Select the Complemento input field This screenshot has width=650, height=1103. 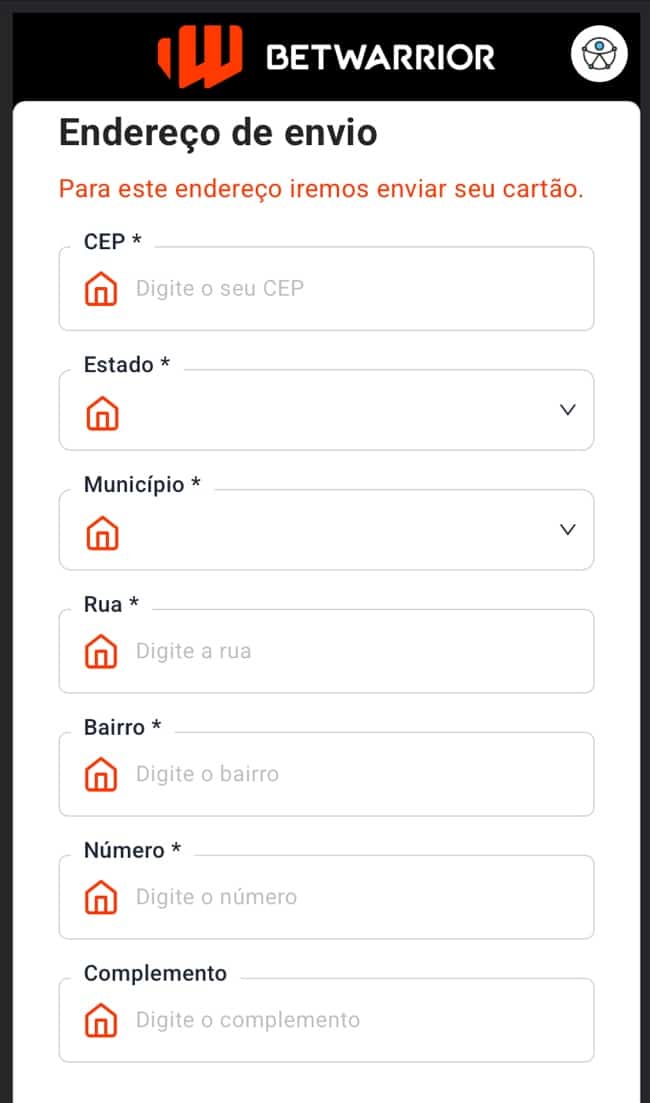300,1020
